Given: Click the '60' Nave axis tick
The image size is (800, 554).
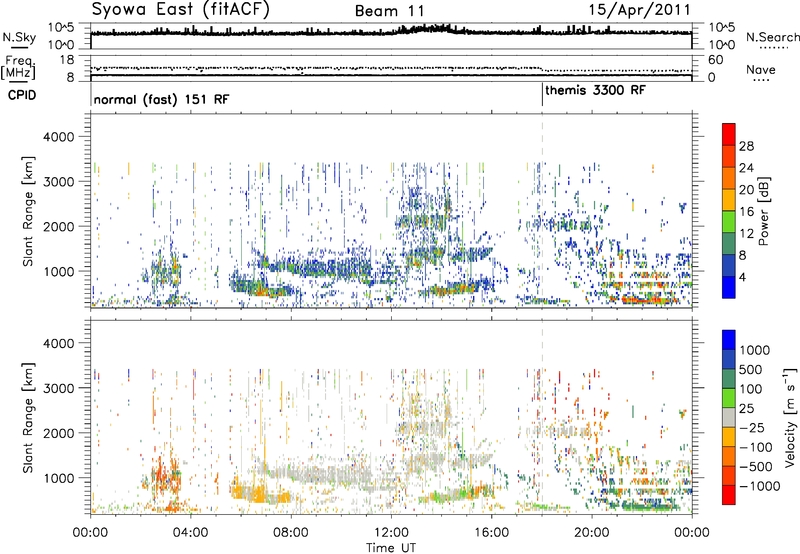Looking at the screenshot, I should click(716, 60).
